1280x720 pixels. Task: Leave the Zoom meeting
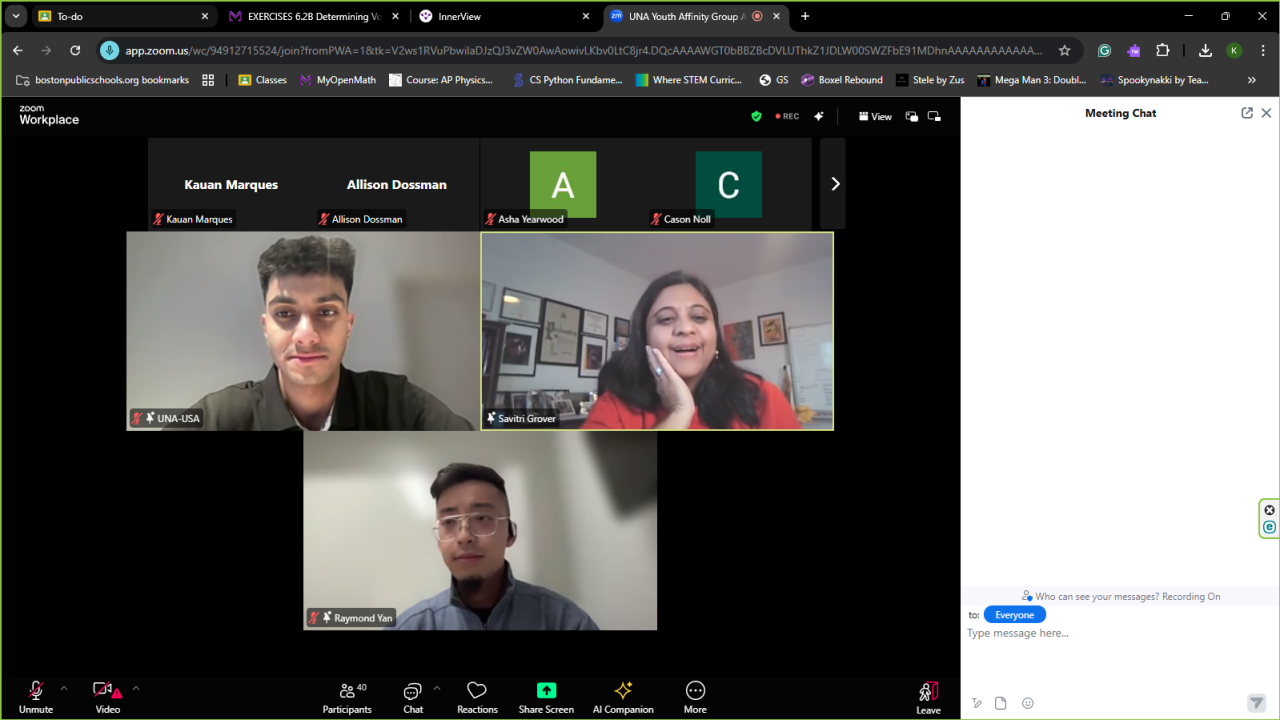(928, 697)
